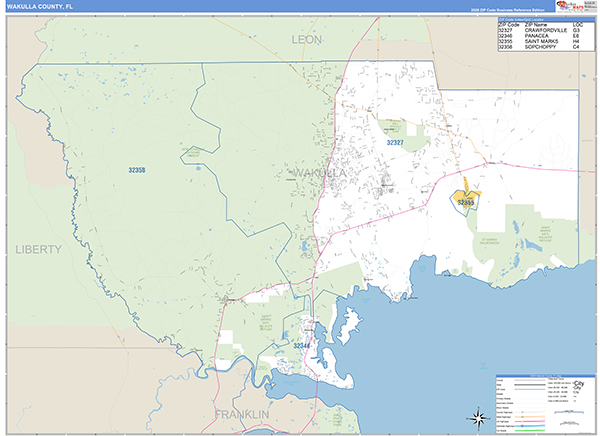Click the orange highway swatch in legend
Image resolution: width=600 pixels, height=436 pixels.
[x=530, y=417]
